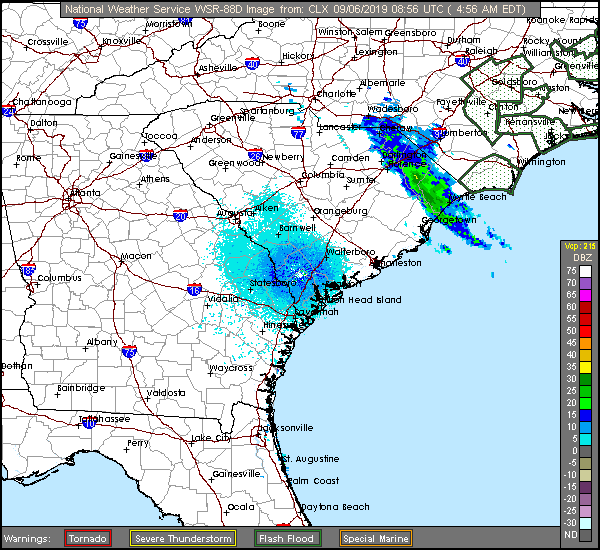Click the I-185 shield near Columbus
Screen dimensions: 600x550
tap(28, 269)
